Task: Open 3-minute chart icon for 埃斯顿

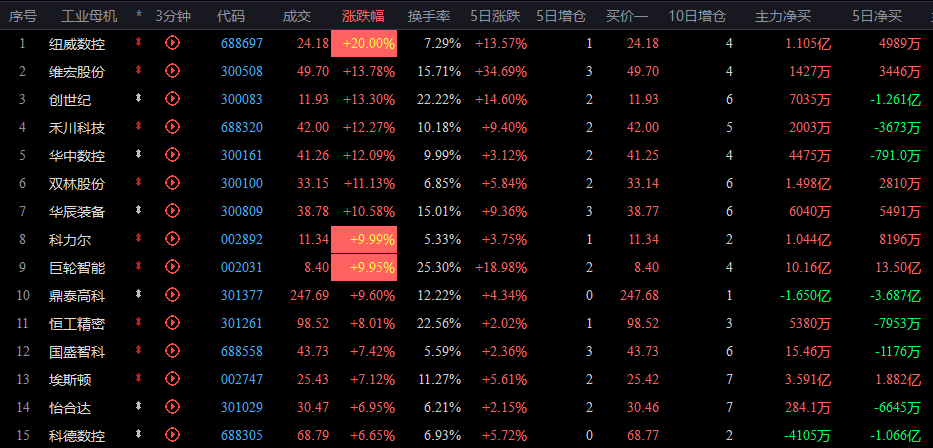Action: 173,379
